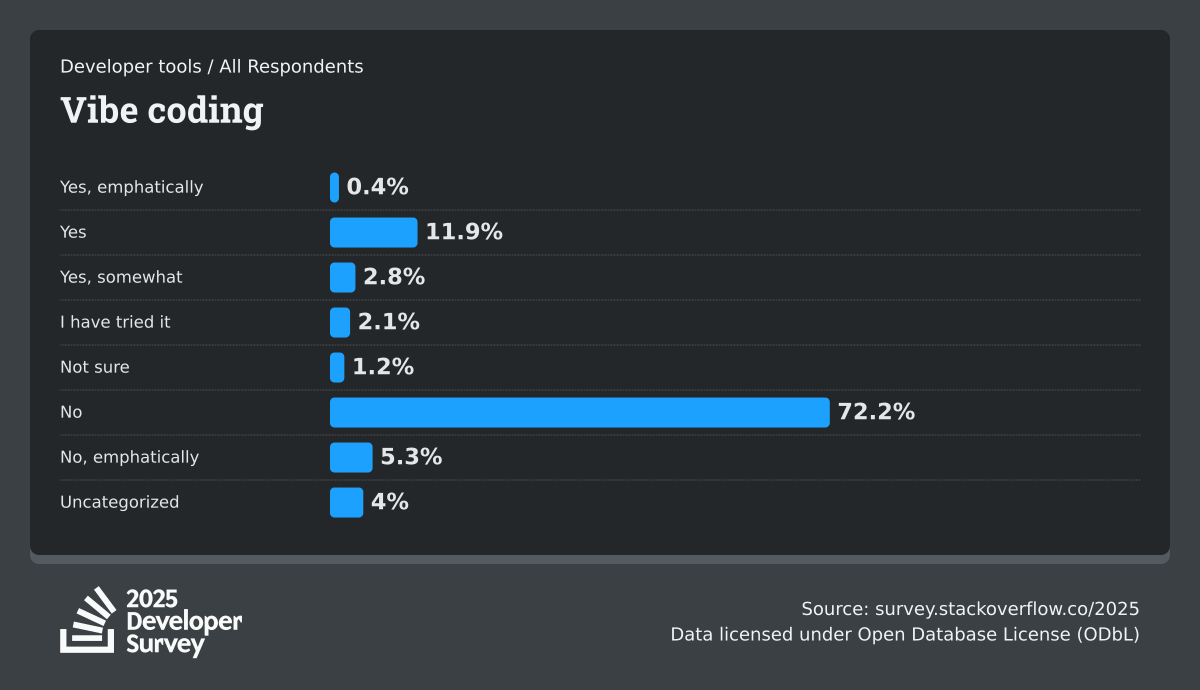The height and width of the screenshot is (690, 1200).
Task: Click the small "Yes, emphatically" bar
Action: 334,187
